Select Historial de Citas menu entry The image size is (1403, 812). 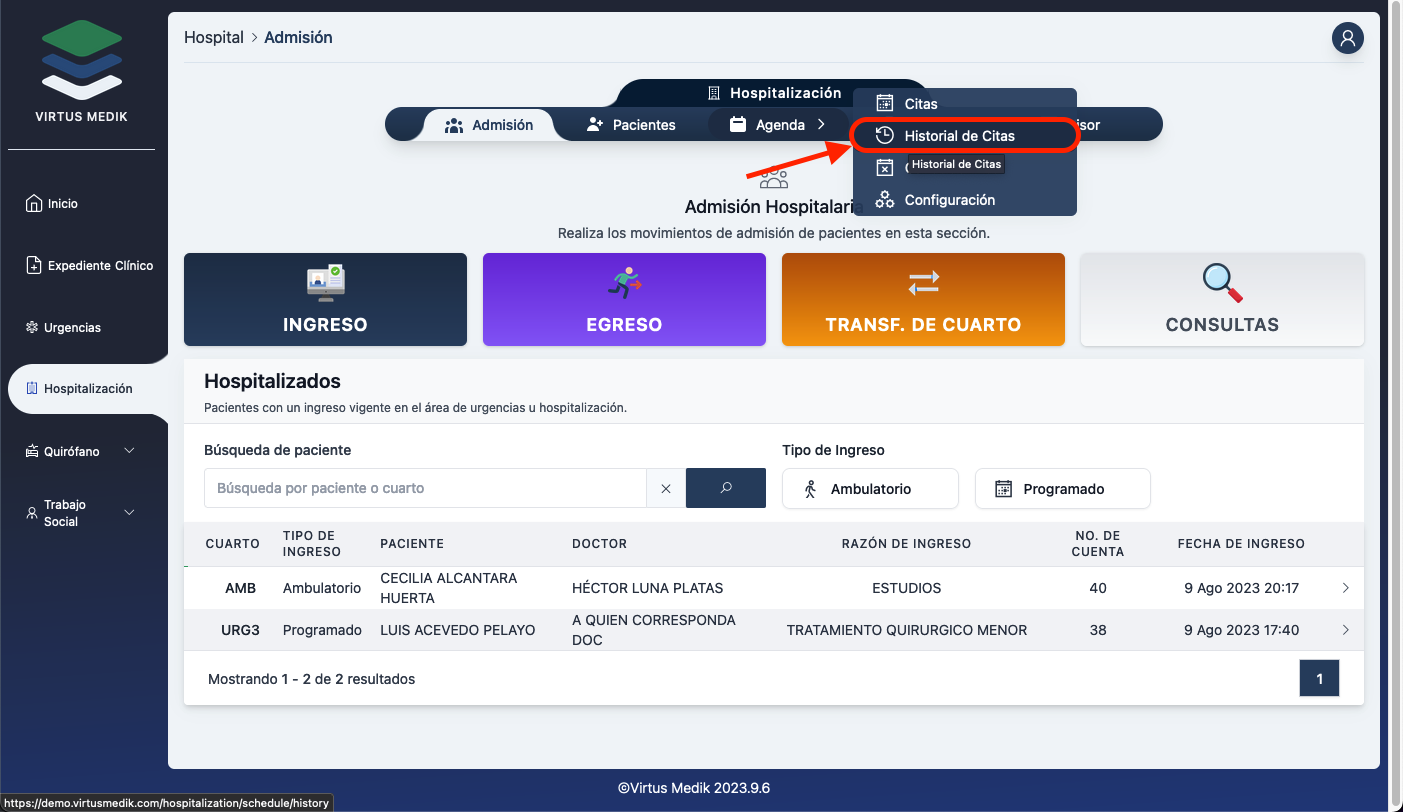(x=959, y=136)
